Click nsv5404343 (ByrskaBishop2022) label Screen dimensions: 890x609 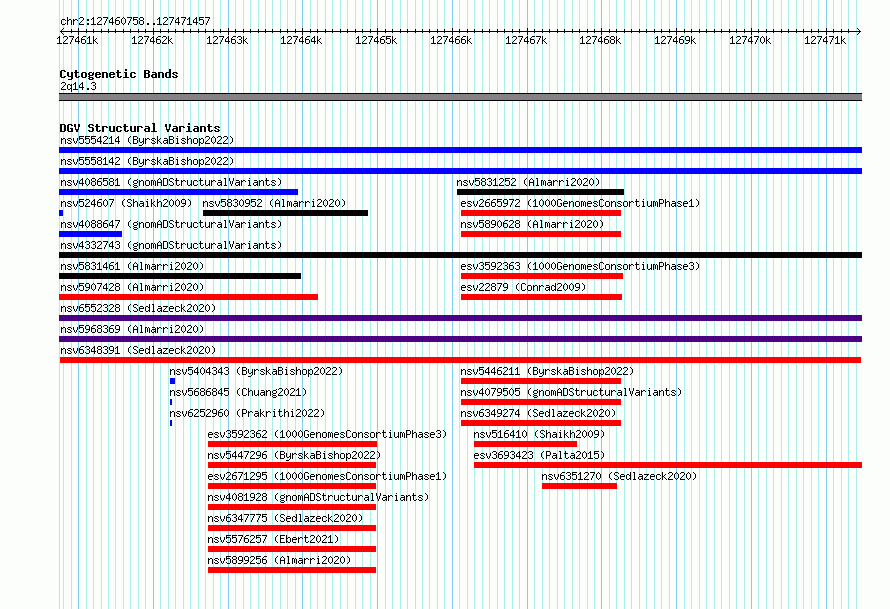click(x=256, y=371)
